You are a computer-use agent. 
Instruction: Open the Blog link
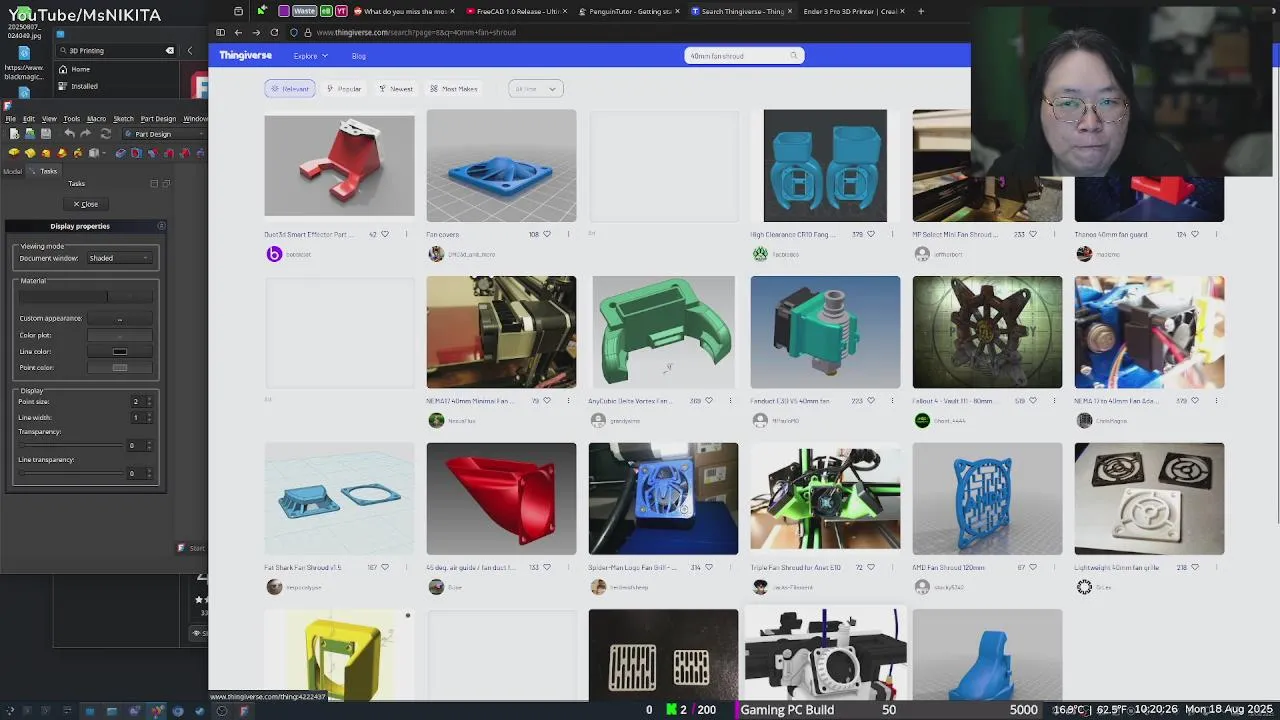pyautogui.click(x=358, y=56)
